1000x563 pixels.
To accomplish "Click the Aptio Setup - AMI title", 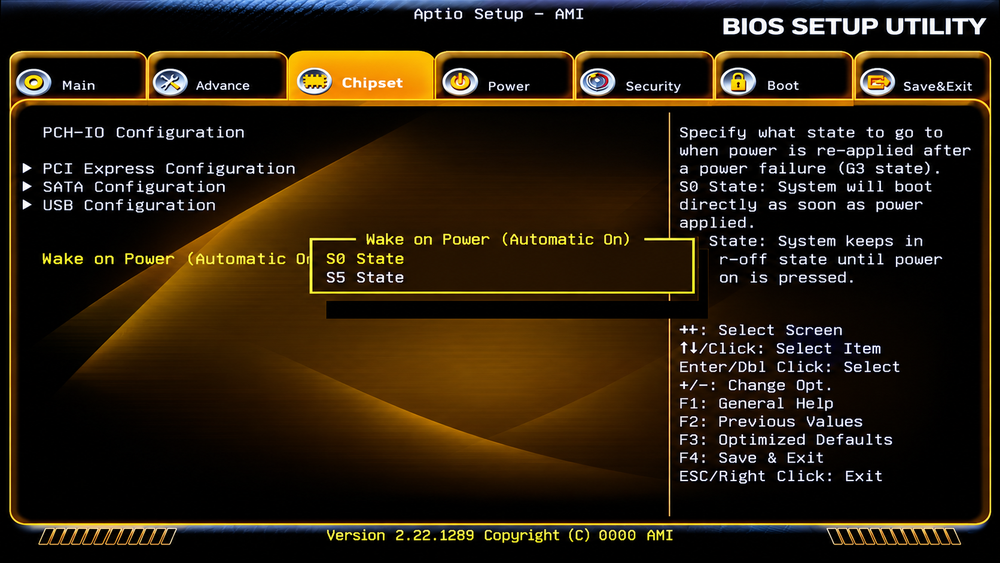I will pyautogui.click(x=499, y=14).
